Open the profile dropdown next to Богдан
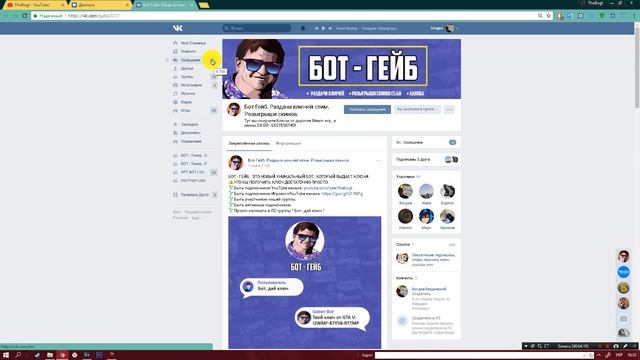Viewport: 640px width, 360px height. (x=457, y=28)
